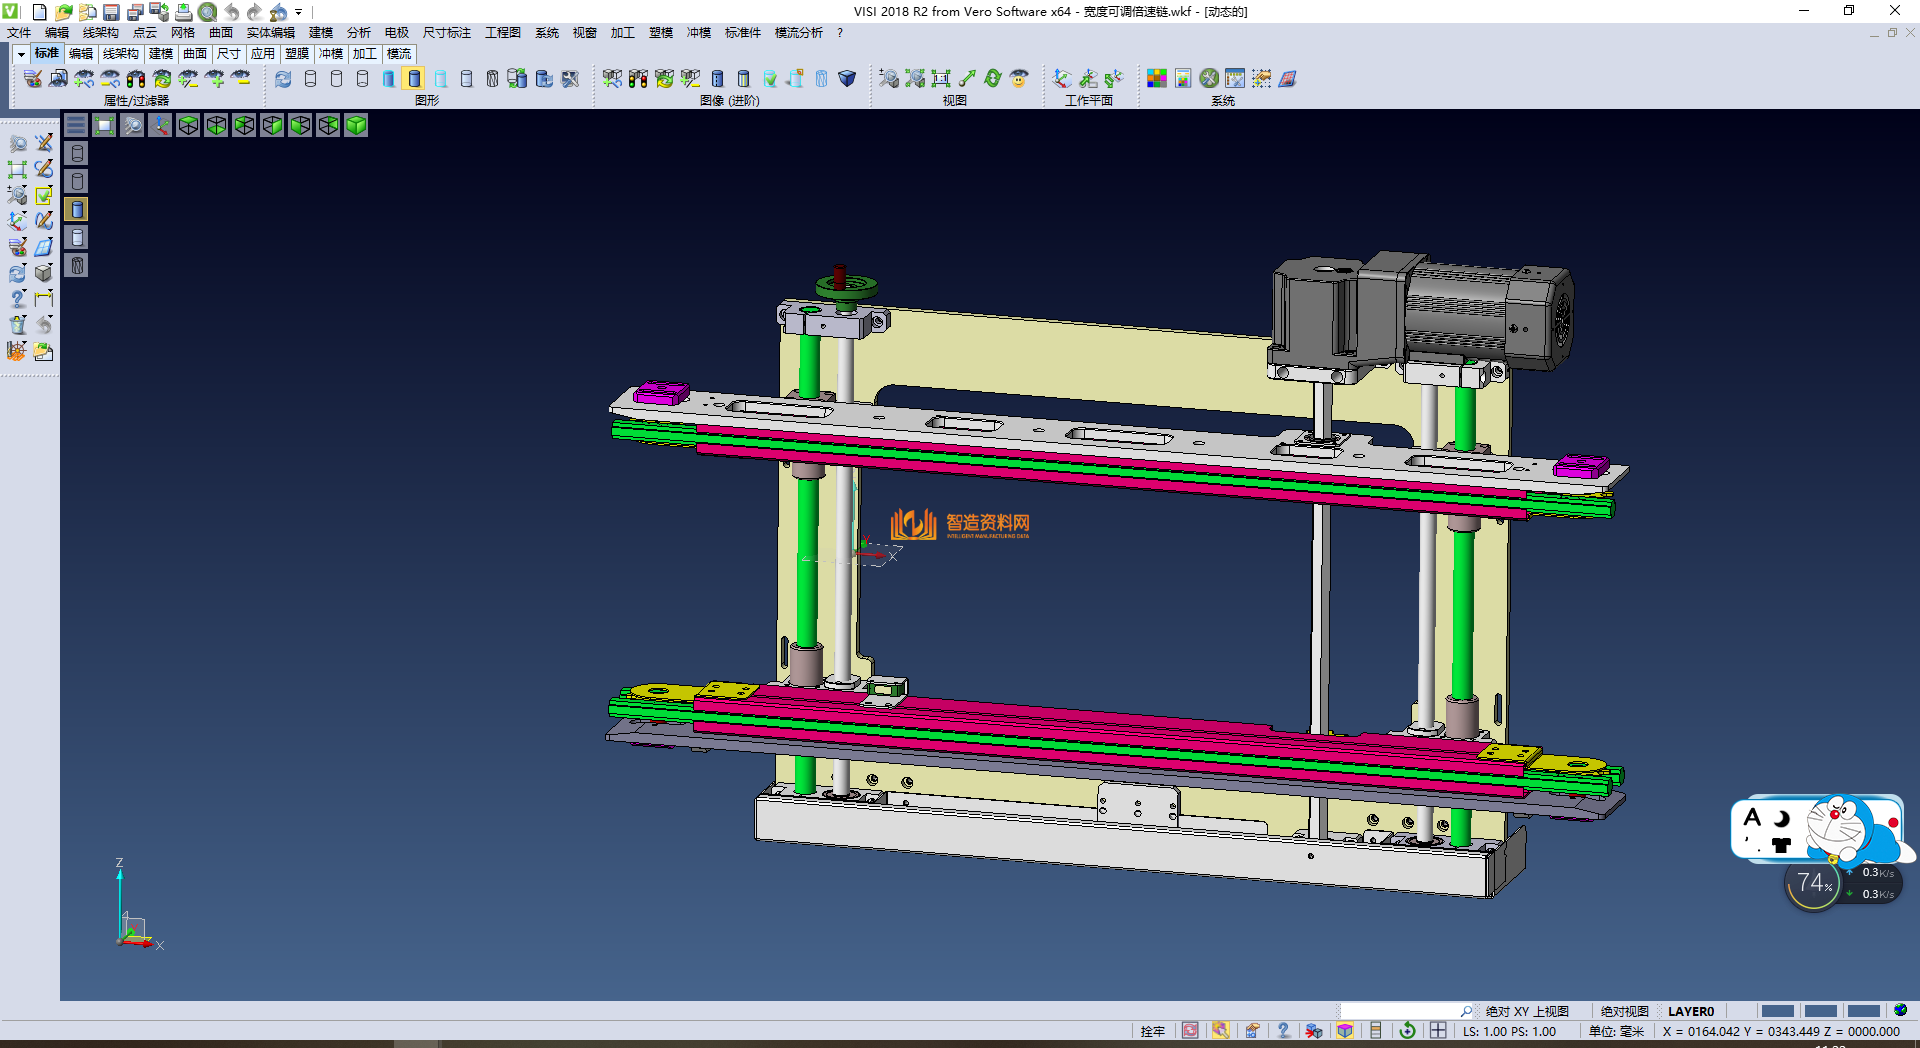Viewport: 1920px width, 1048px height.
Task: Expand the quick access toolbar customize arrow
Action: [299, 13]
